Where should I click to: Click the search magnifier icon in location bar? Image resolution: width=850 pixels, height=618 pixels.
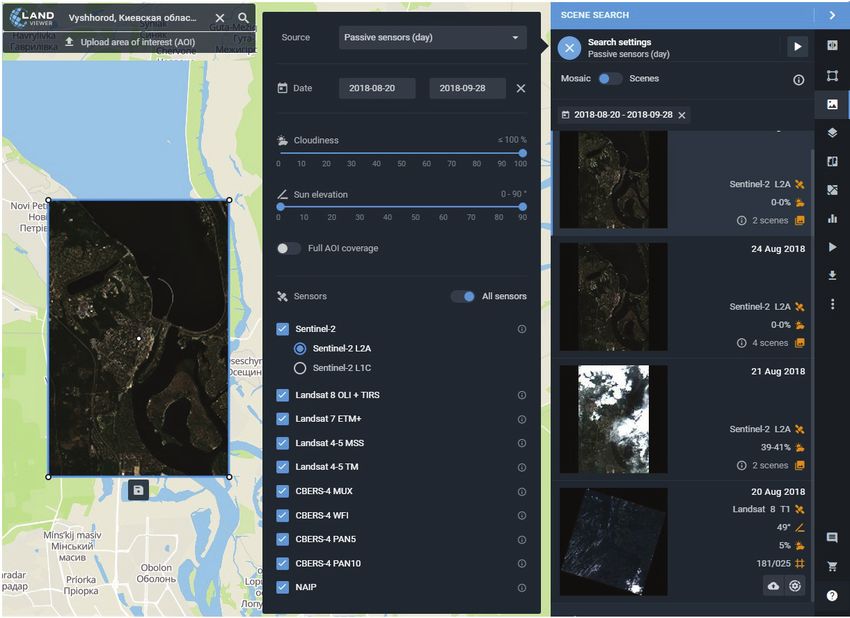click(243, 18)
